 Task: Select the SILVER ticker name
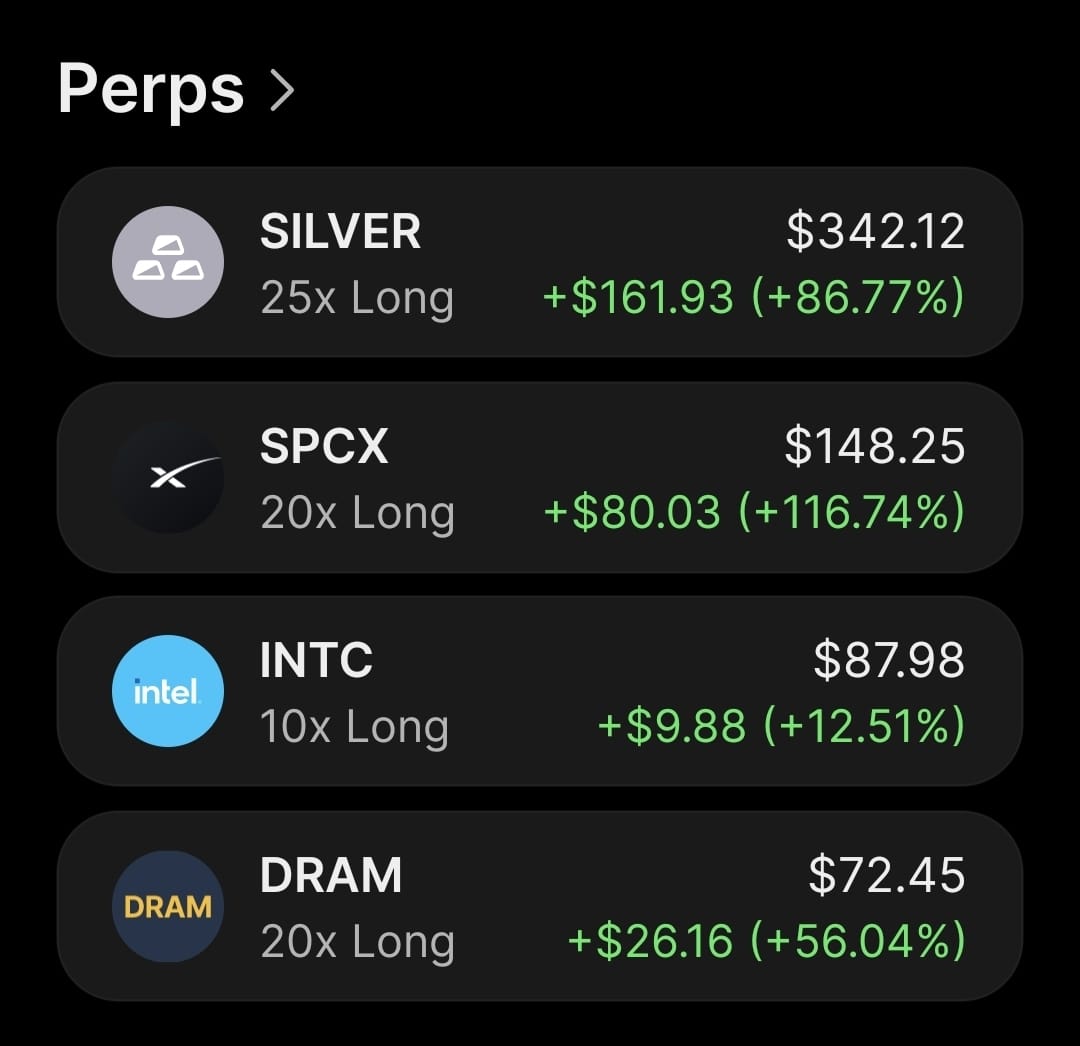point(340,231)
